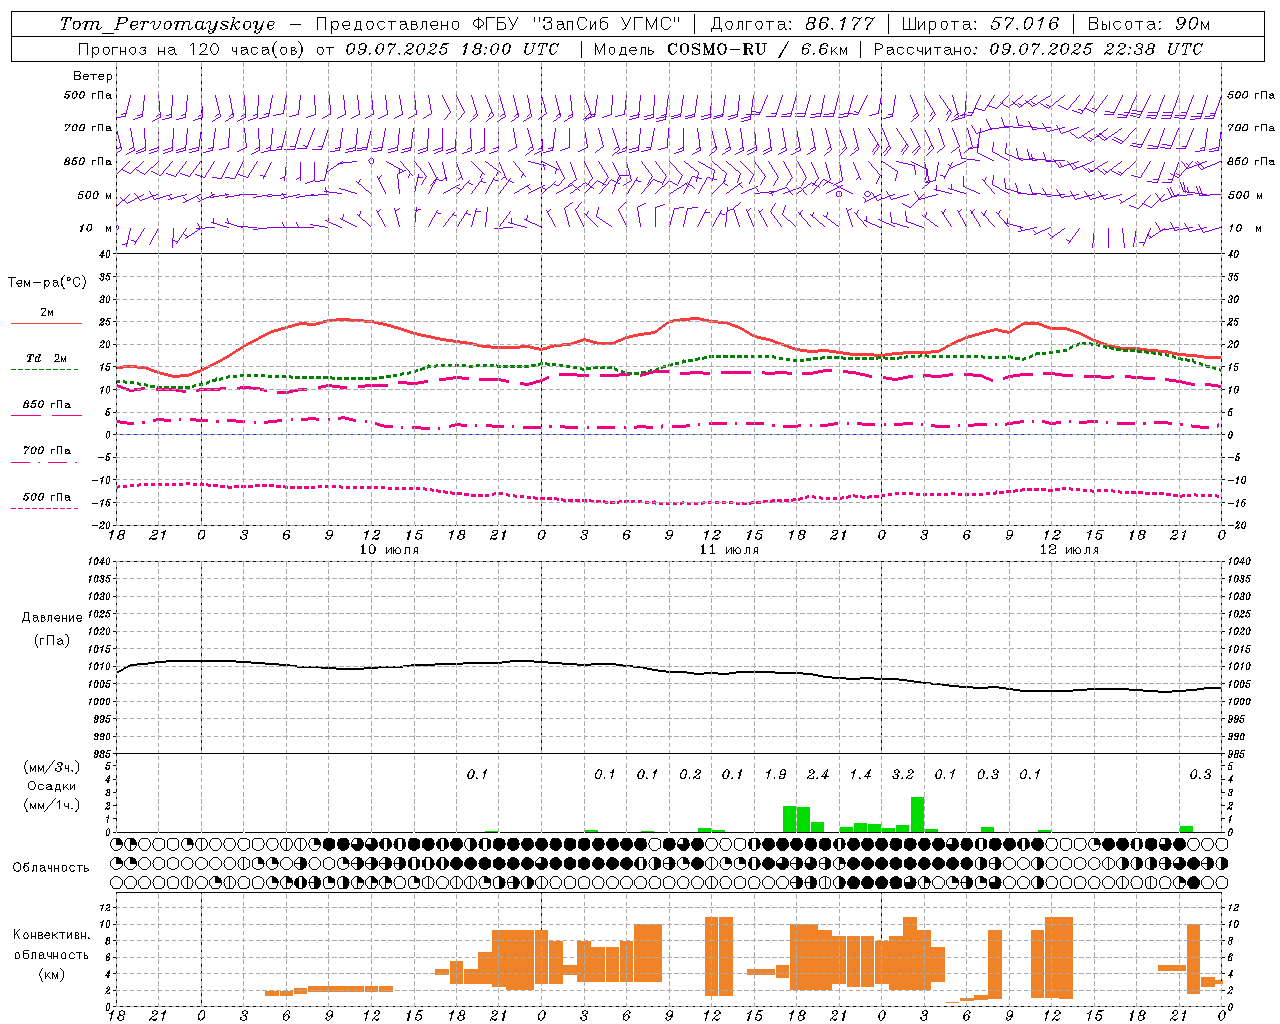This screenshot has height=1024, width=1280.
Task: Click the computed time 09.07.2025 22:38 UTC
Action: pyautogui.click(x=1096, y=49)
